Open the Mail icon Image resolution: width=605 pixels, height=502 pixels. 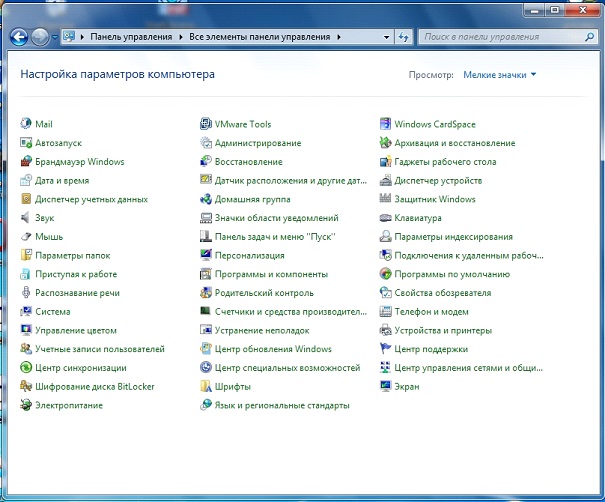click(26, 123)
